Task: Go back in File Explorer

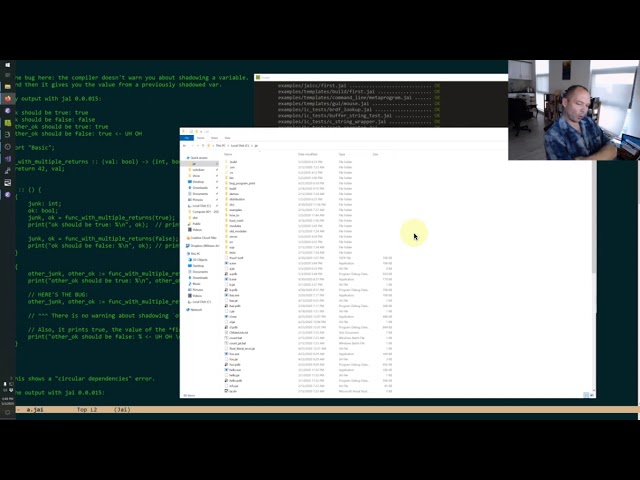Action: [x=184, y=146]
